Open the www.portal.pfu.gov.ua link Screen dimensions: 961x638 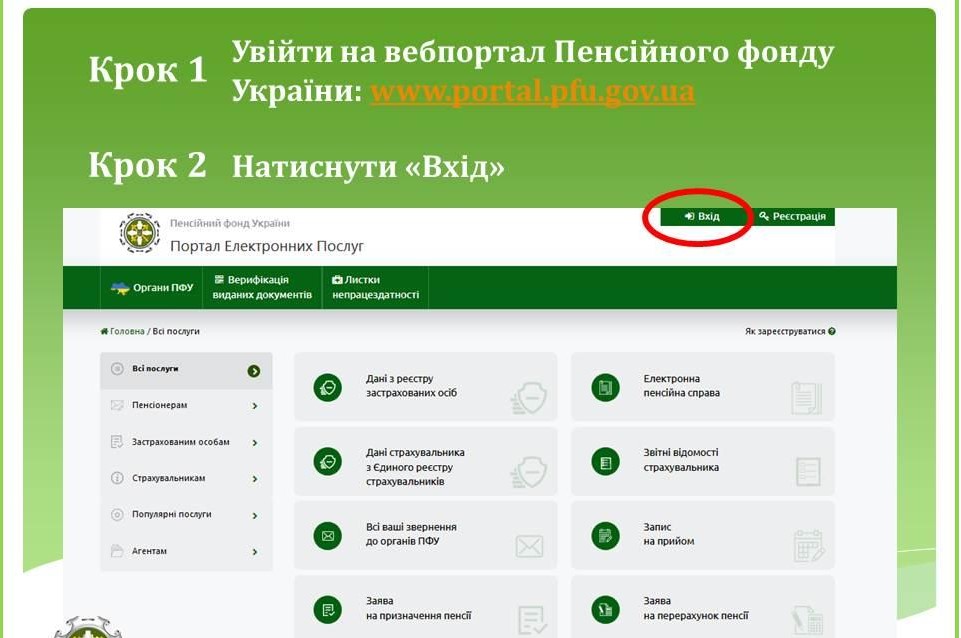tap(532, 92)
